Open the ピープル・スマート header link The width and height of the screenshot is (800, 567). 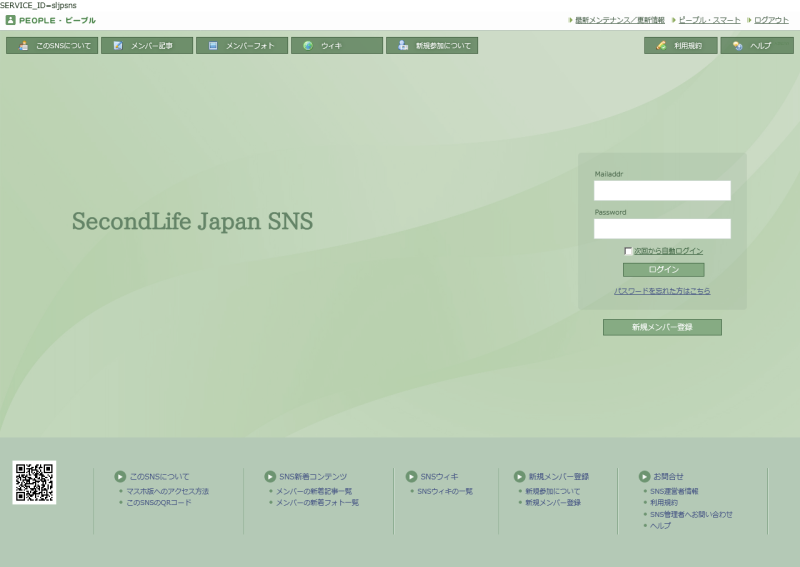click(709, 20)
